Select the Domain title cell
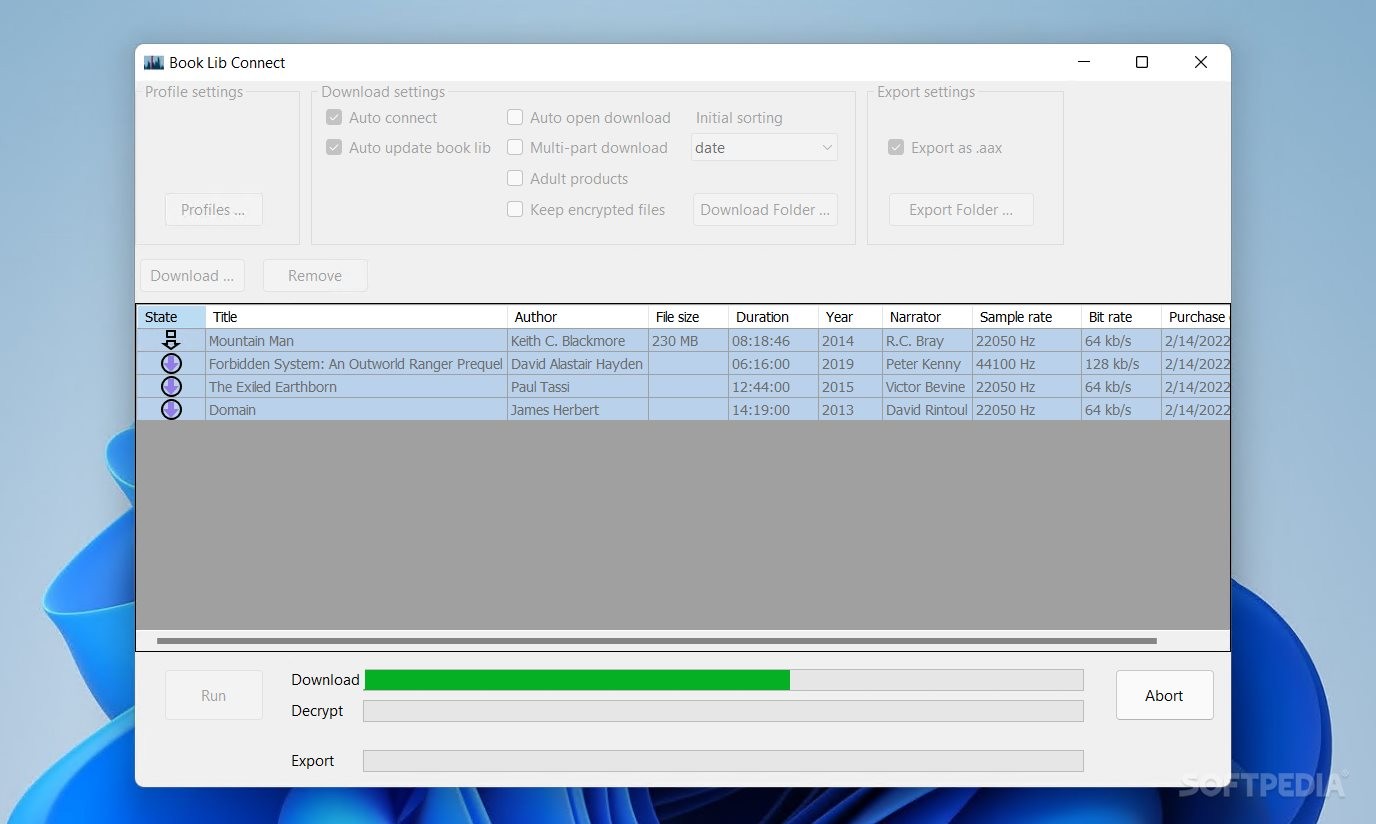 pos(356,409)
